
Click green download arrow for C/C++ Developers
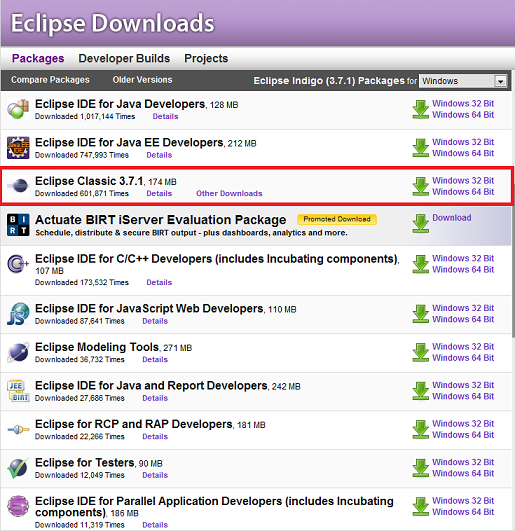(x=421, y=264)
